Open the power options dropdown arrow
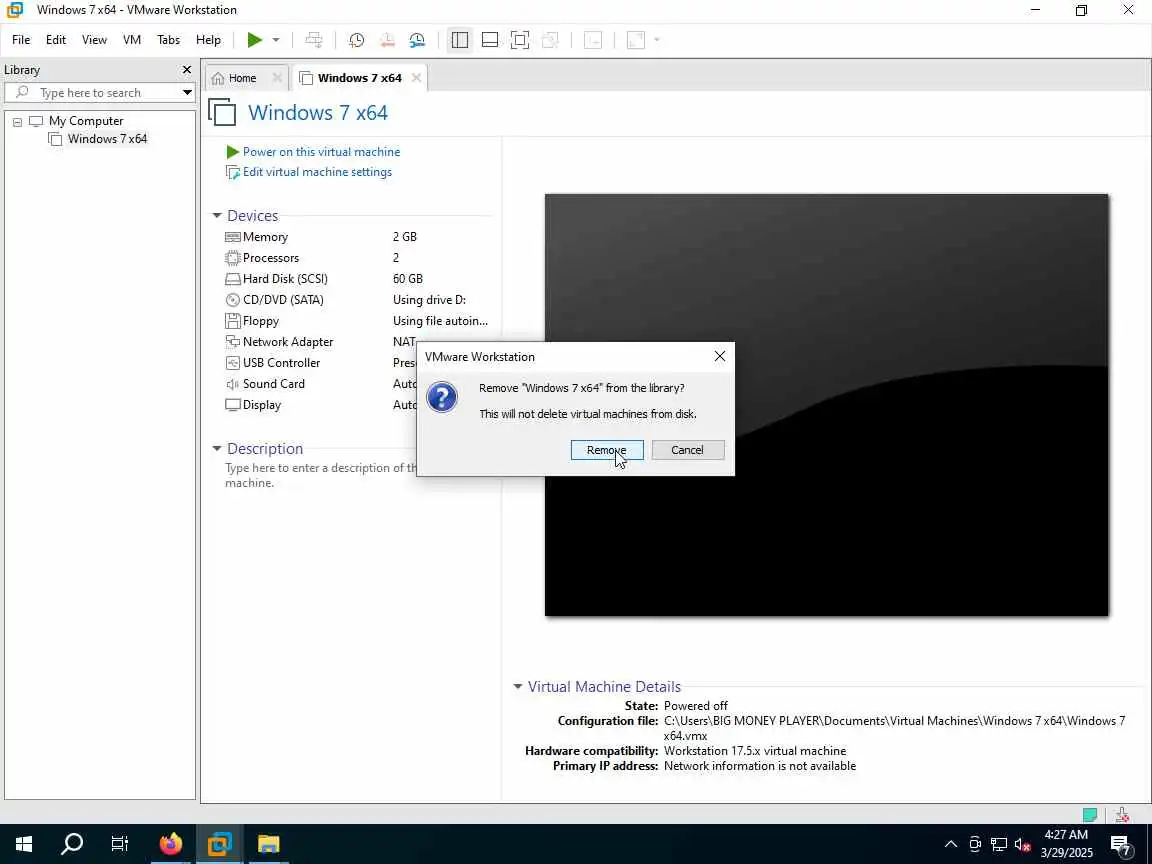 pos(276,40)
